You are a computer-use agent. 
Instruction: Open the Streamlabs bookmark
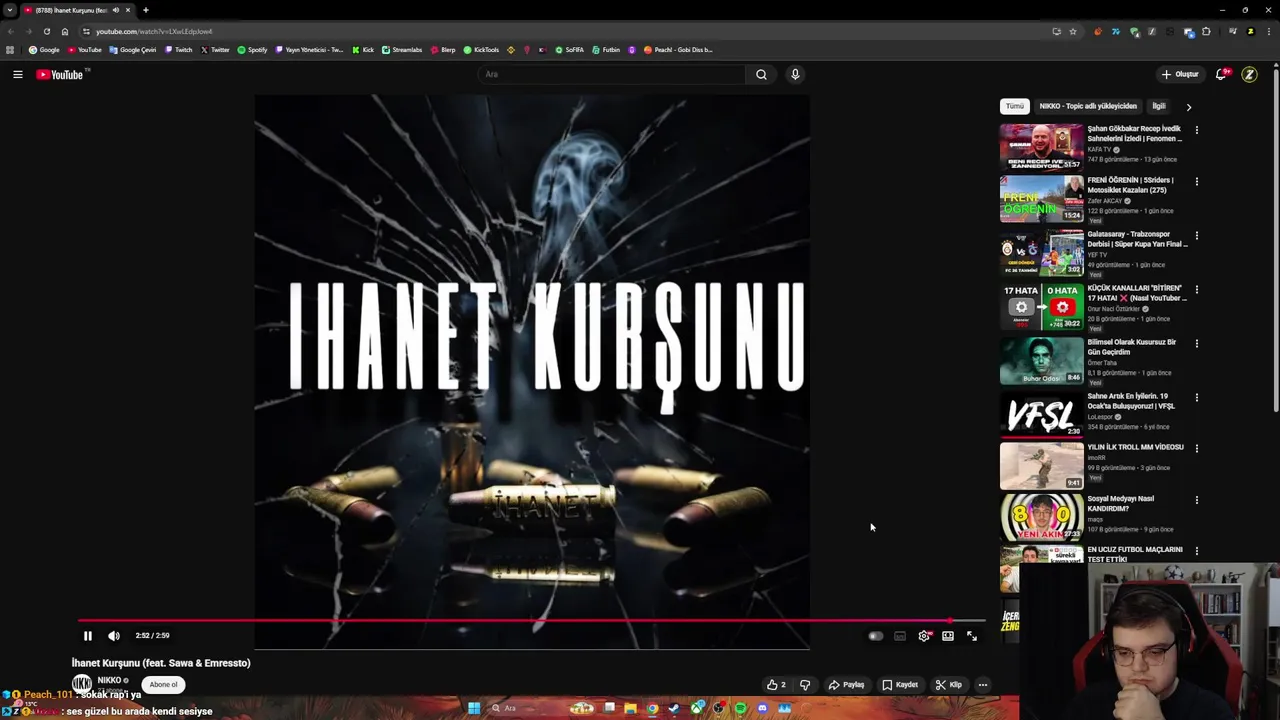403,50
